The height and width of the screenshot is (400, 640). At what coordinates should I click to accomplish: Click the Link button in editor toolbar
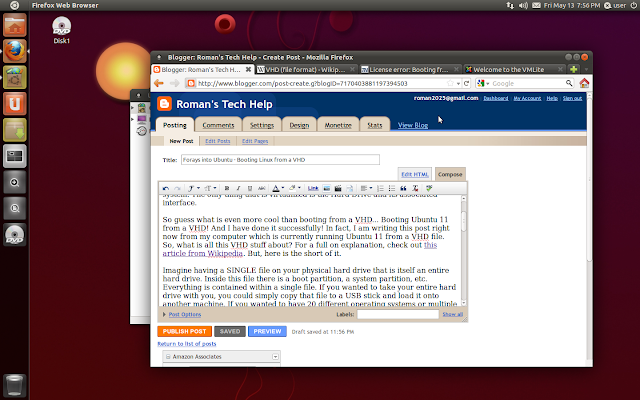[x=313, y=188]
